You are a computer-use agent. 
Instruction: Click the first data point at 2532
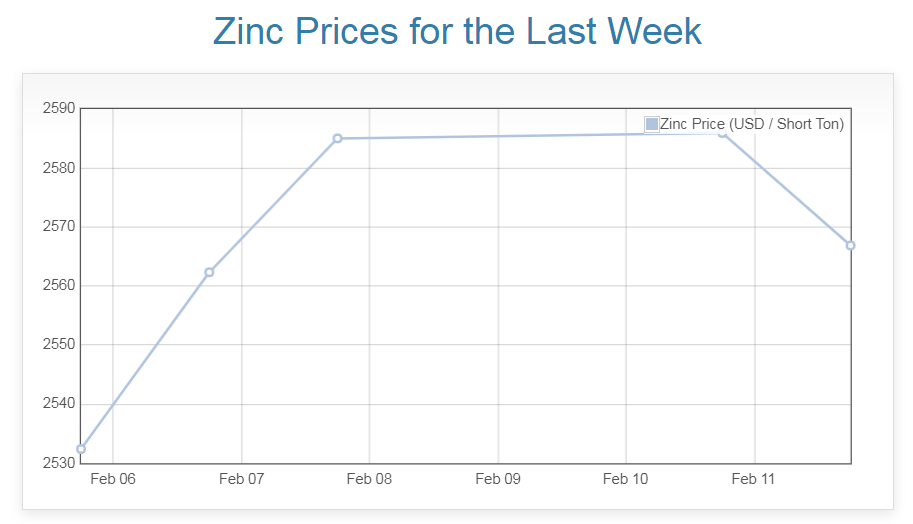tap(81, 449)
